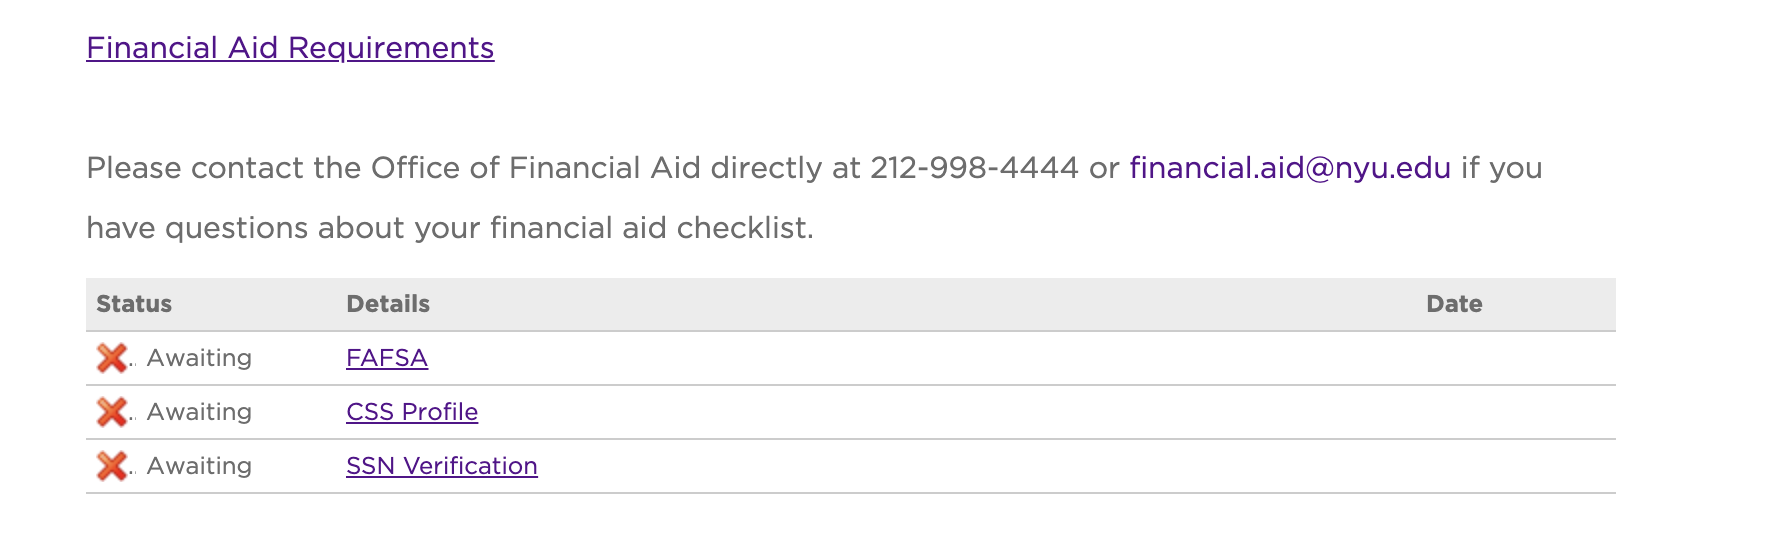The height and width of the screenshot is (548, 1784).
Task: Click the Office of Financial Aid contact paragraph
Action: (x=814, y=198)
